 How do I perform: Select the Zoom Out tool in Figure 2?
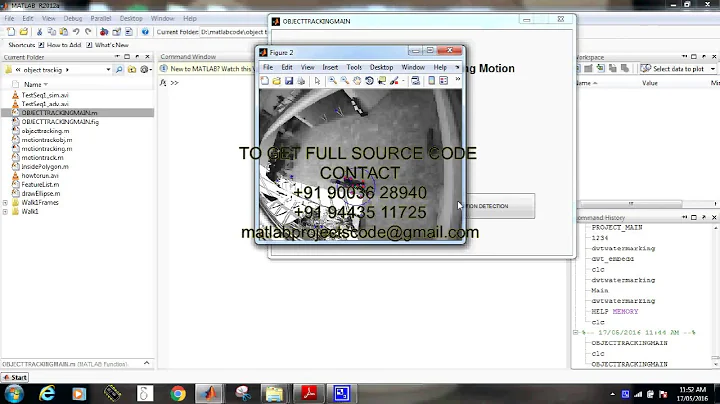(x=344, y=81)
